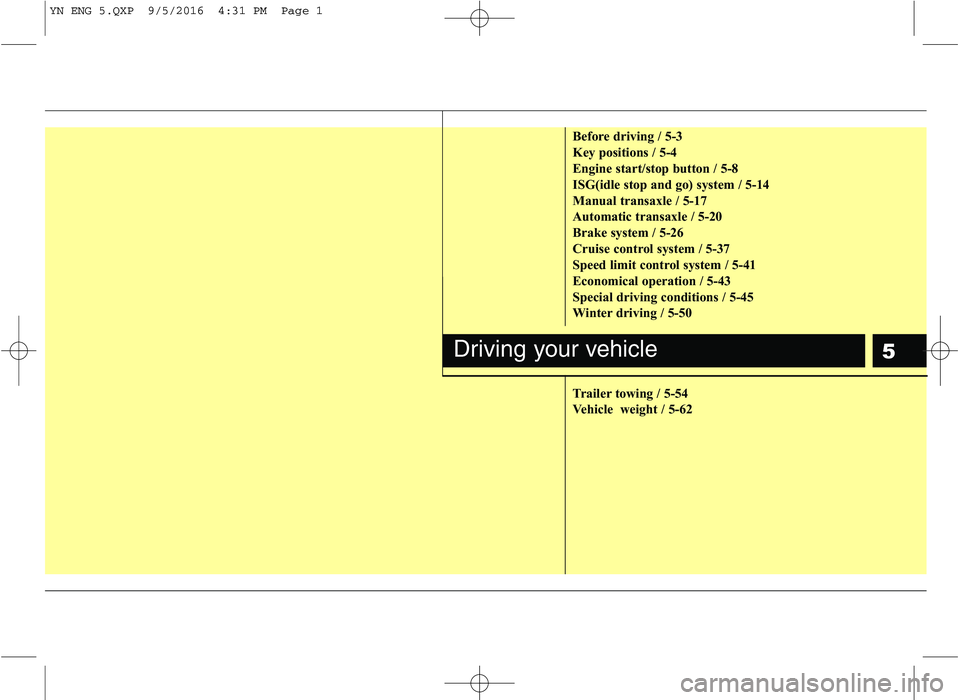Select Engine start/stop button / 5-8 entry

tap(655, 169)
